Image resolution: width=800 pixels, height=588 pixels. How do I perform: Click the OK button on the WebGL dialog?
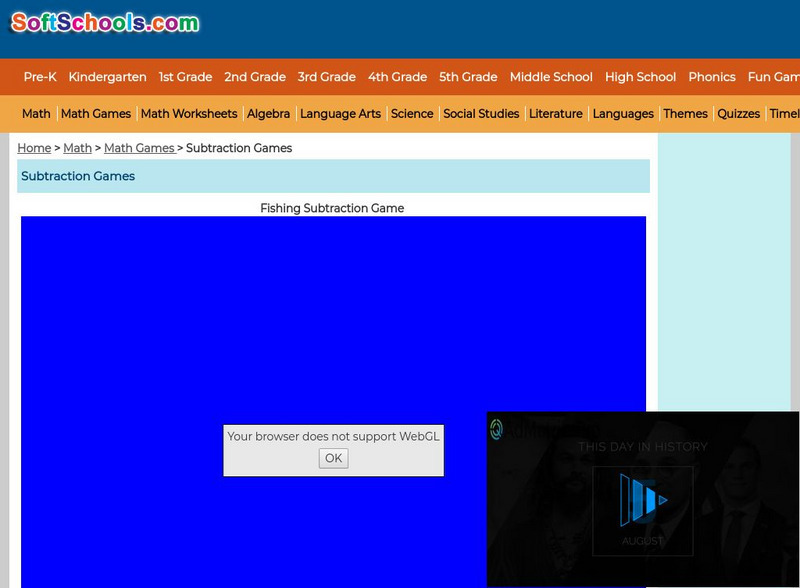[333, 458]
